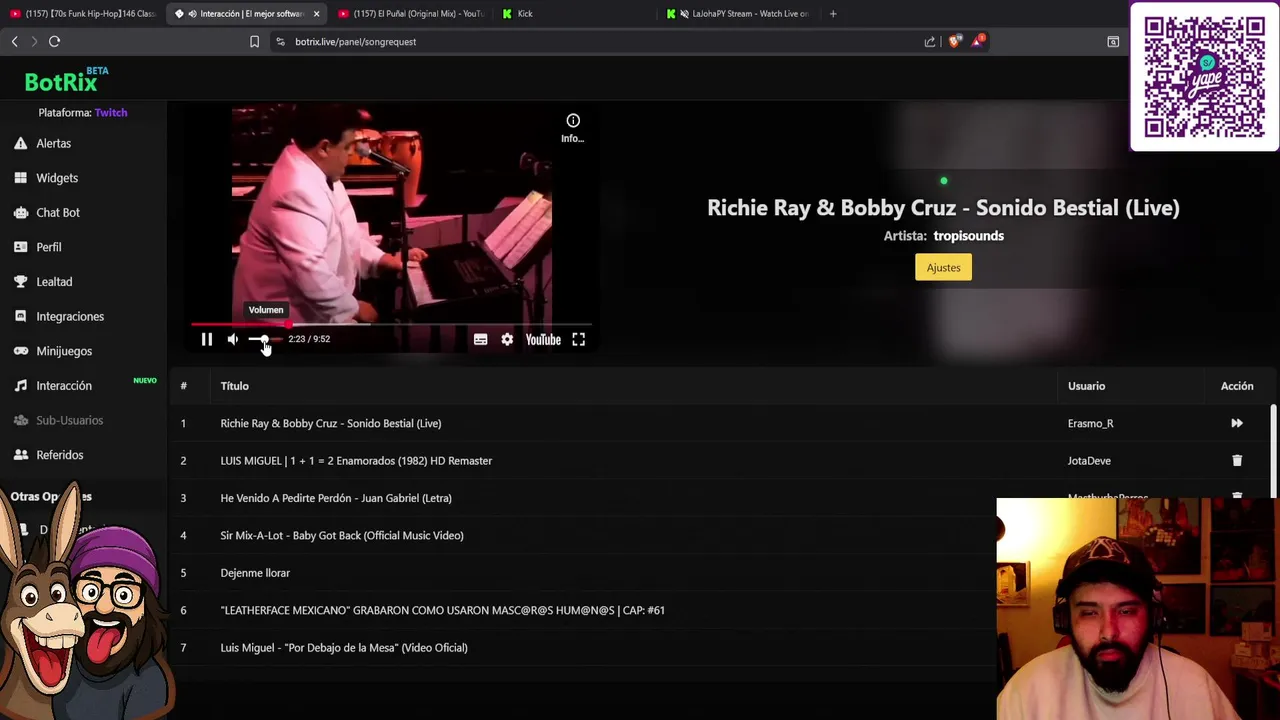Click the Título column header
1280x720 pixels.
(234, 386)
